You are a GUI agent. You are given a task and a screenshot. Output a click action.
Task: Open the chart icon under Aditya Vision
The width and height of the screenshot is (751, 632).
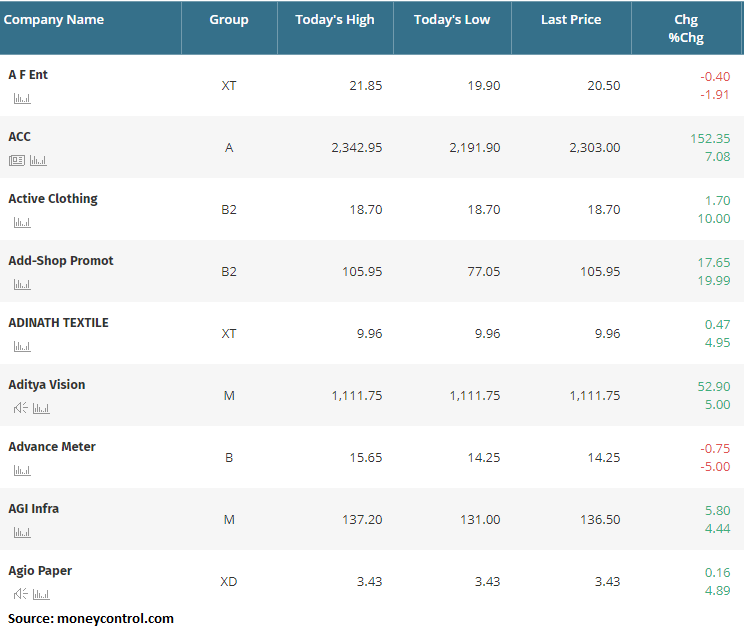(41, 408)
